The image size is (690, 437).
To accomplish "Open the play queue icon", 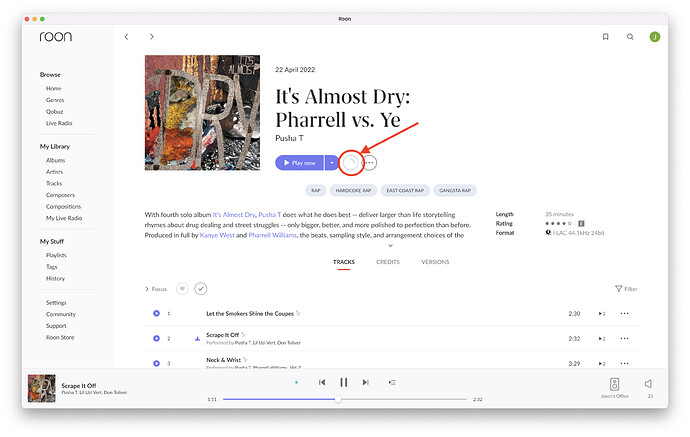I will point(392,382).
